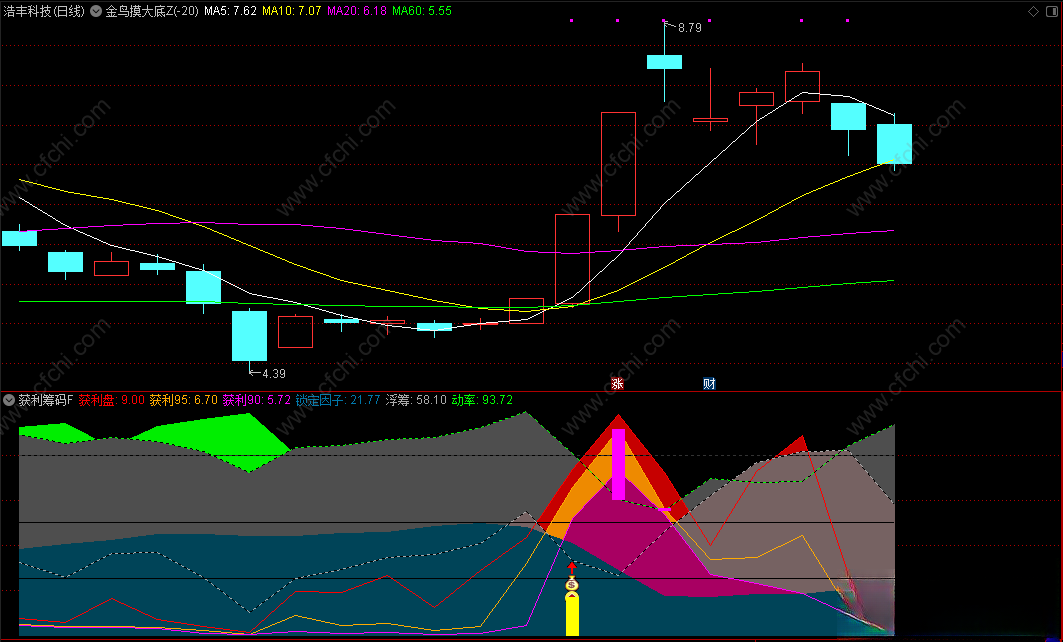Screen dimensions: 1063x642
Task: Click the red up-arrow signal above money bag
Action: (572, 567)
